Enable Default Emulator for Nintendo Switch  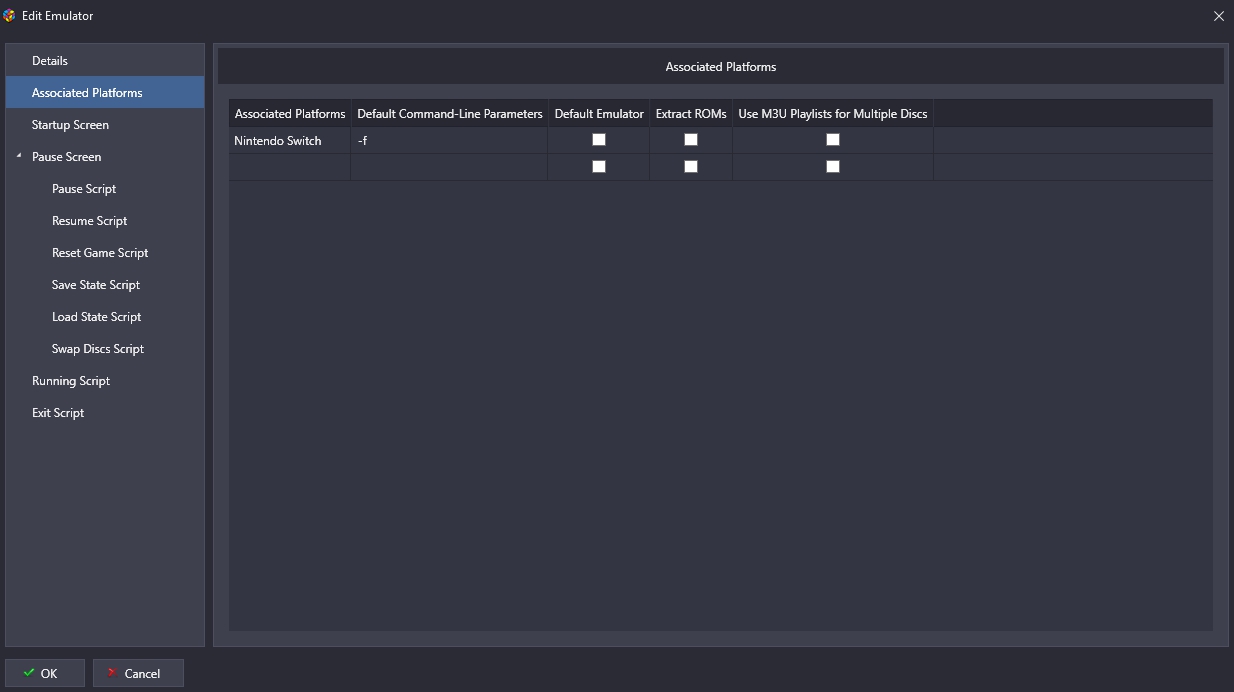click(x=599, y=140)
